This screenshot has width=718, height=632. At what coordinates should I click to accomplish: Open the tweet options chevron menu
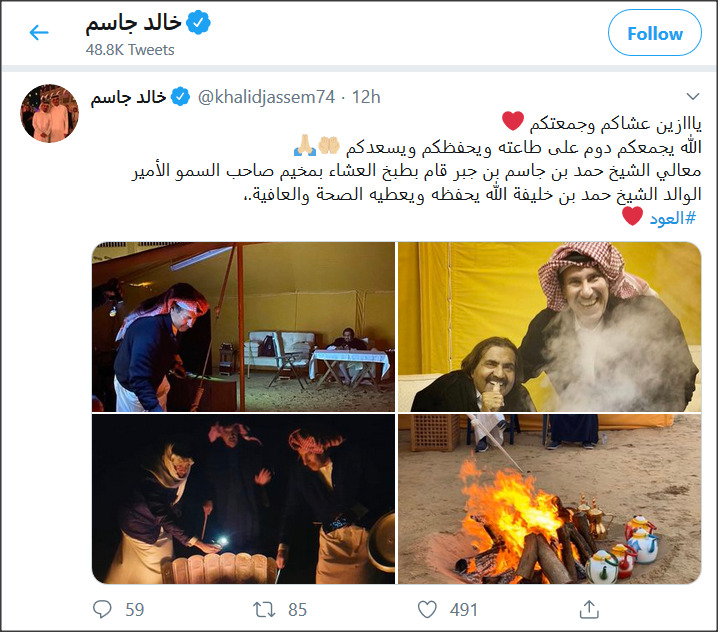692,96
